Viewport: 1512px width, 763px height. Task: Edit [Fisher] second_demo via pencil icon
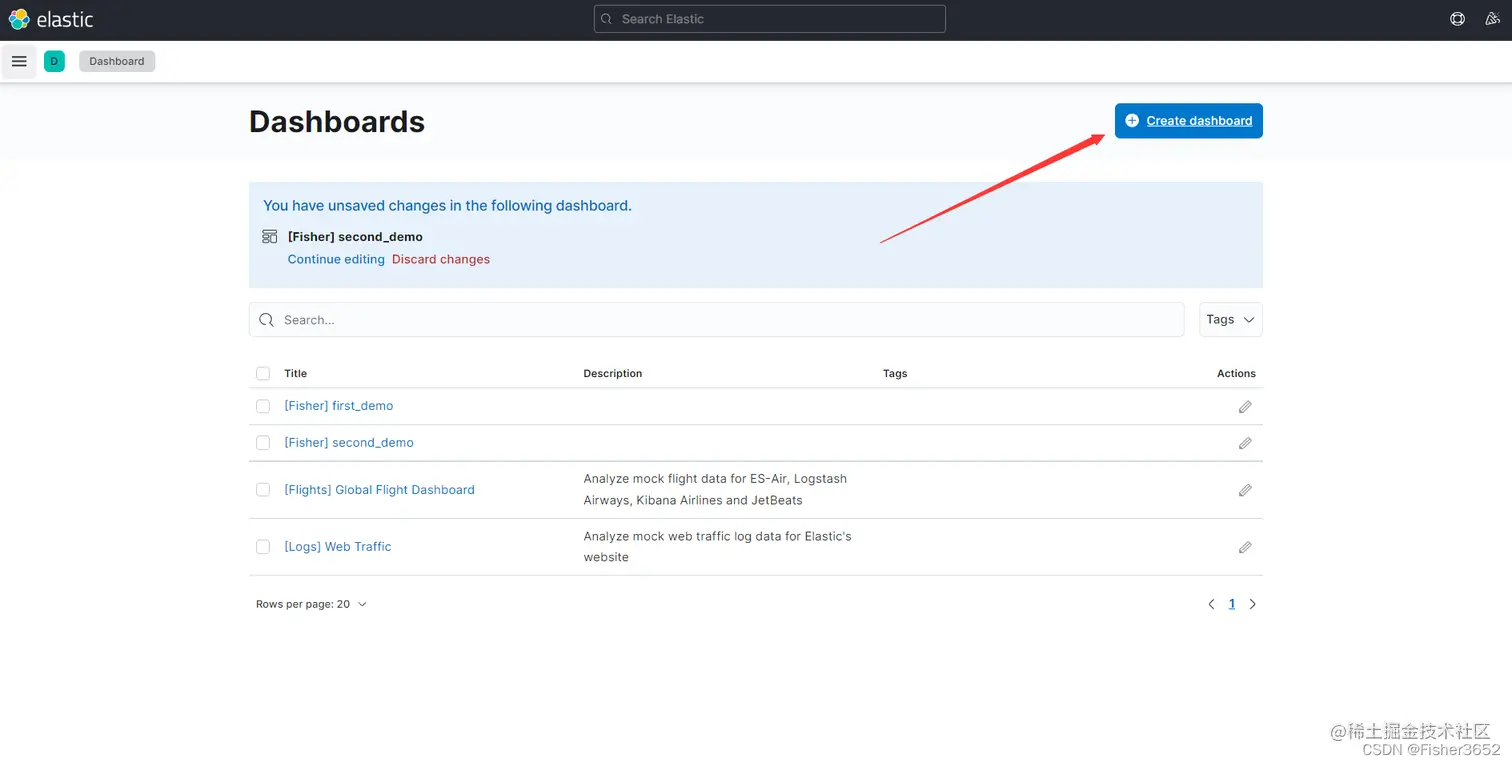coord(1245,443)
